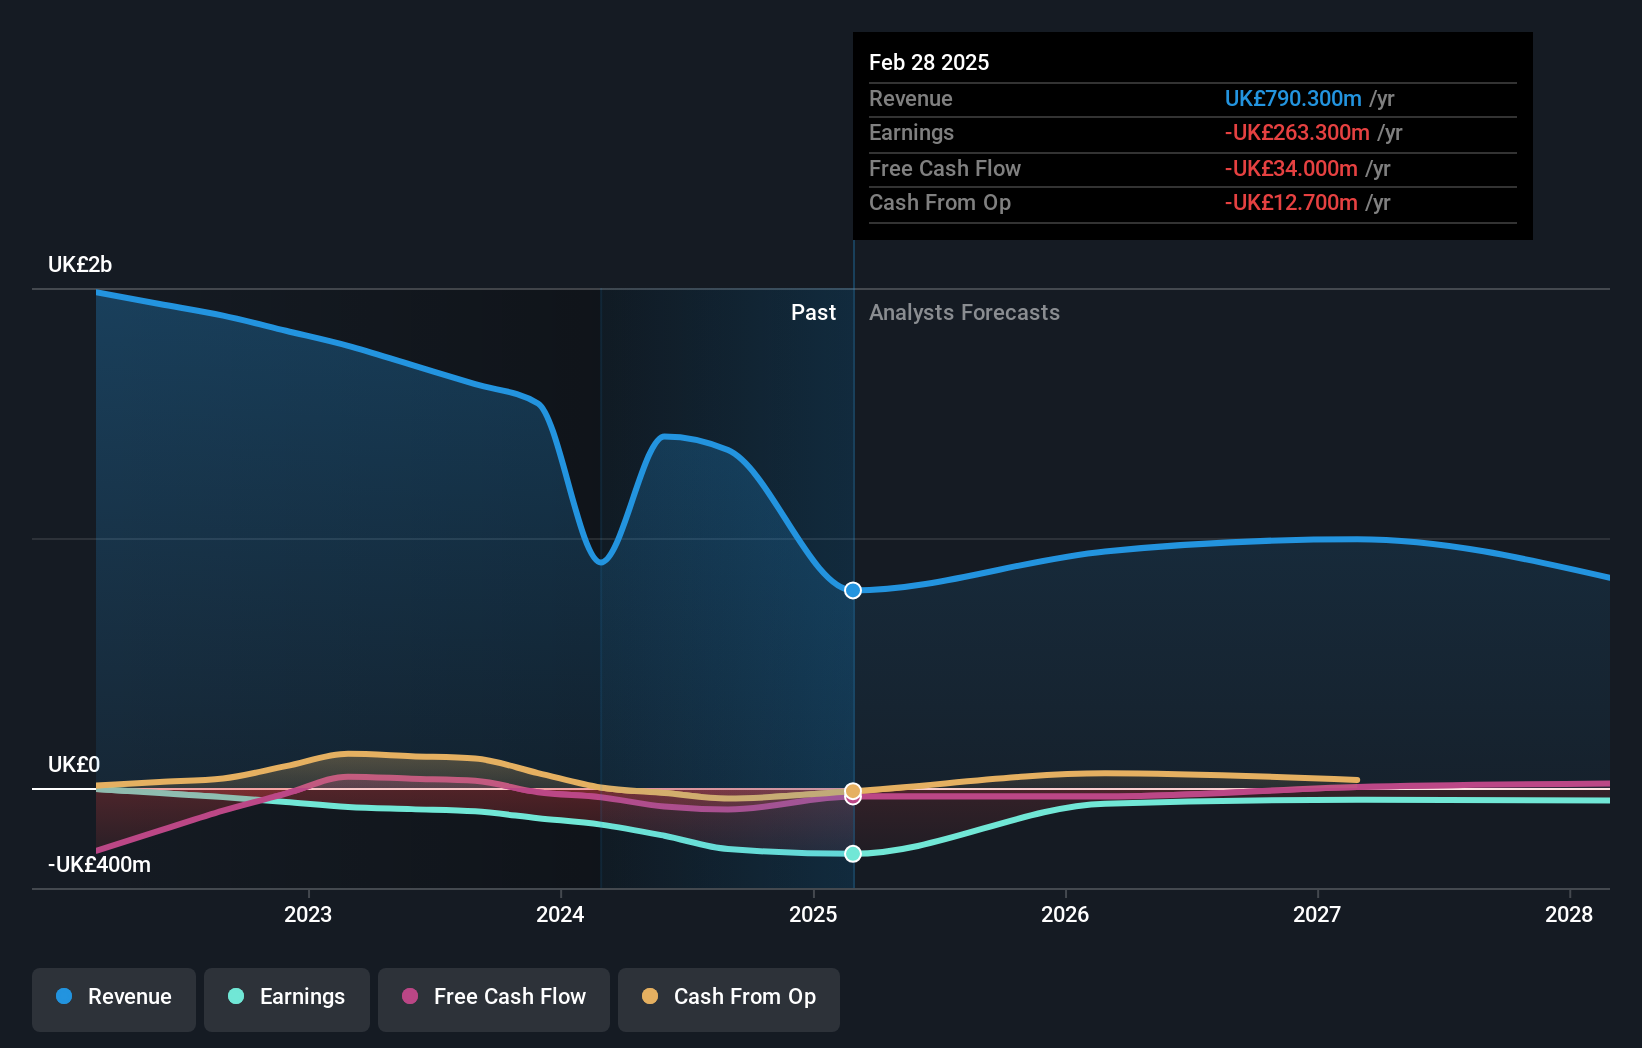Hide the Earnings line using its legend button

click(x=287, y=998)
